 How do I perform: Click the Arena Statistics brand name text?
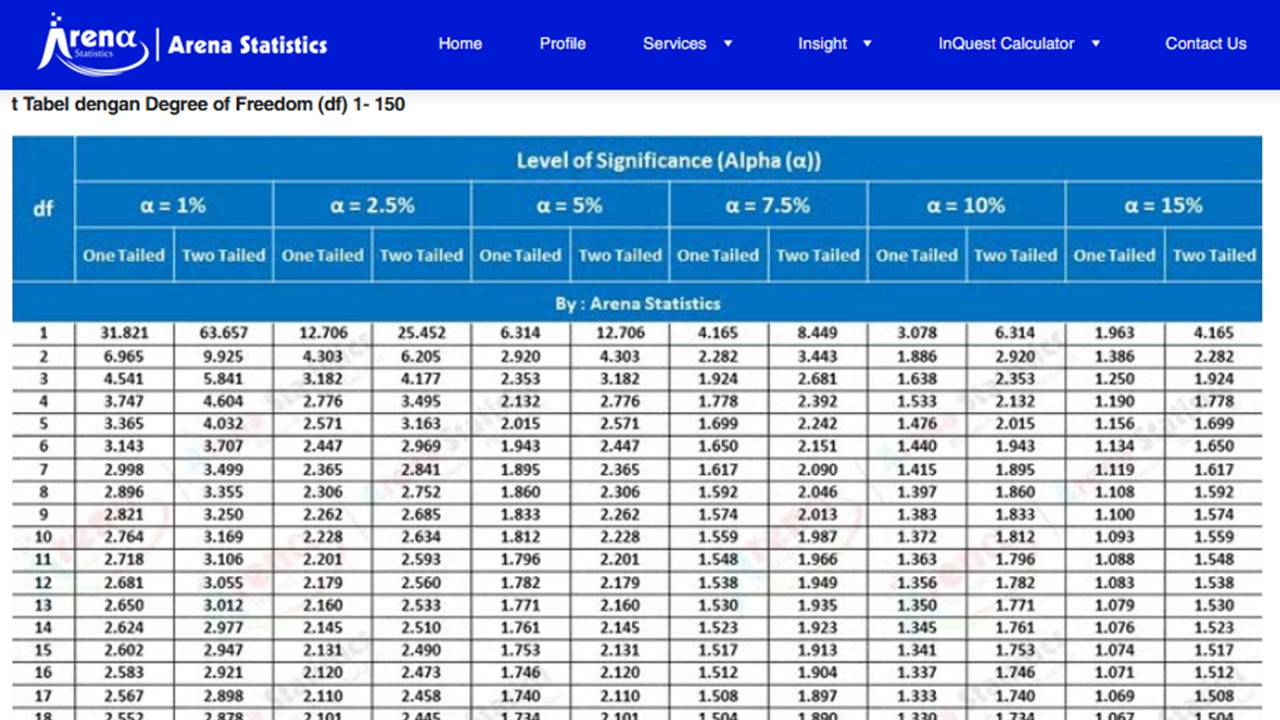click(248, 44)
